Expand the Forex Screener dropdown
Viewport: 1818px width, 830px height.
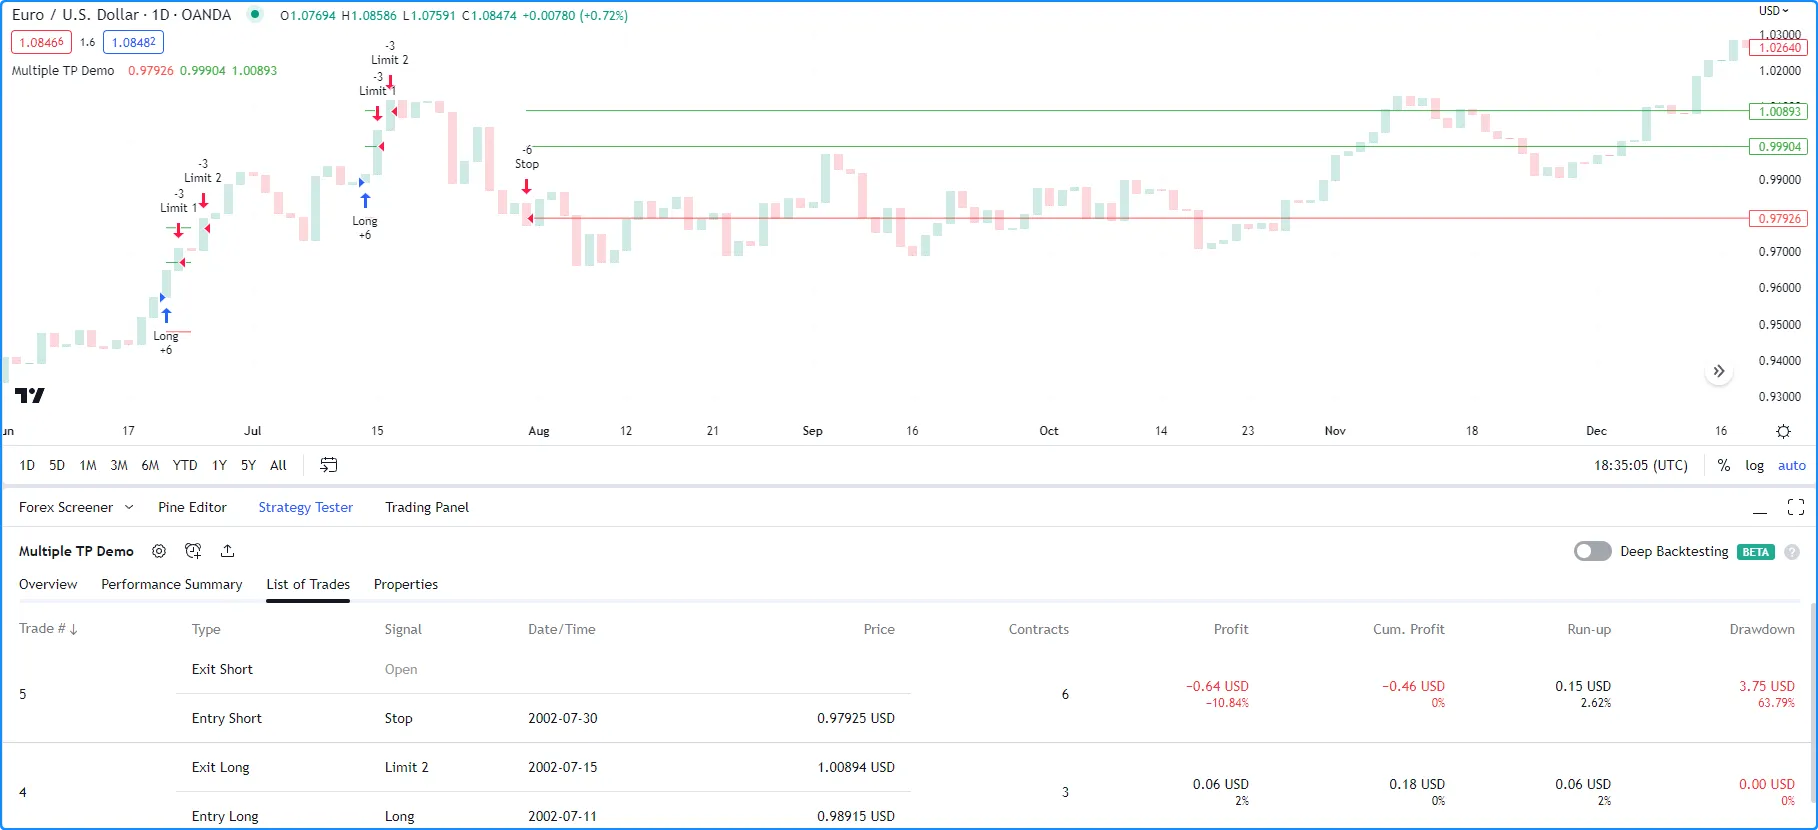[x=129, y=508]
